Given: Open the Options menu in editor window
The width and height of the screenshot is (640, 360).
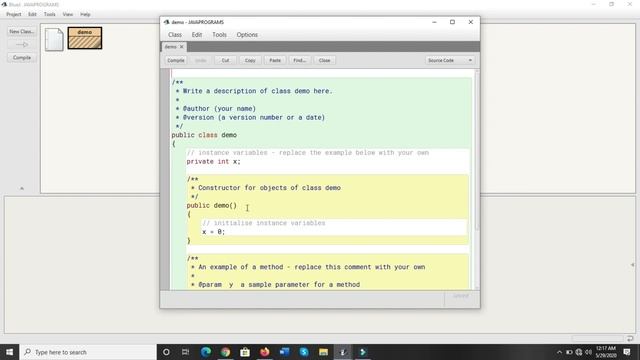Looking at the screenshot, I should click(247, 35).
